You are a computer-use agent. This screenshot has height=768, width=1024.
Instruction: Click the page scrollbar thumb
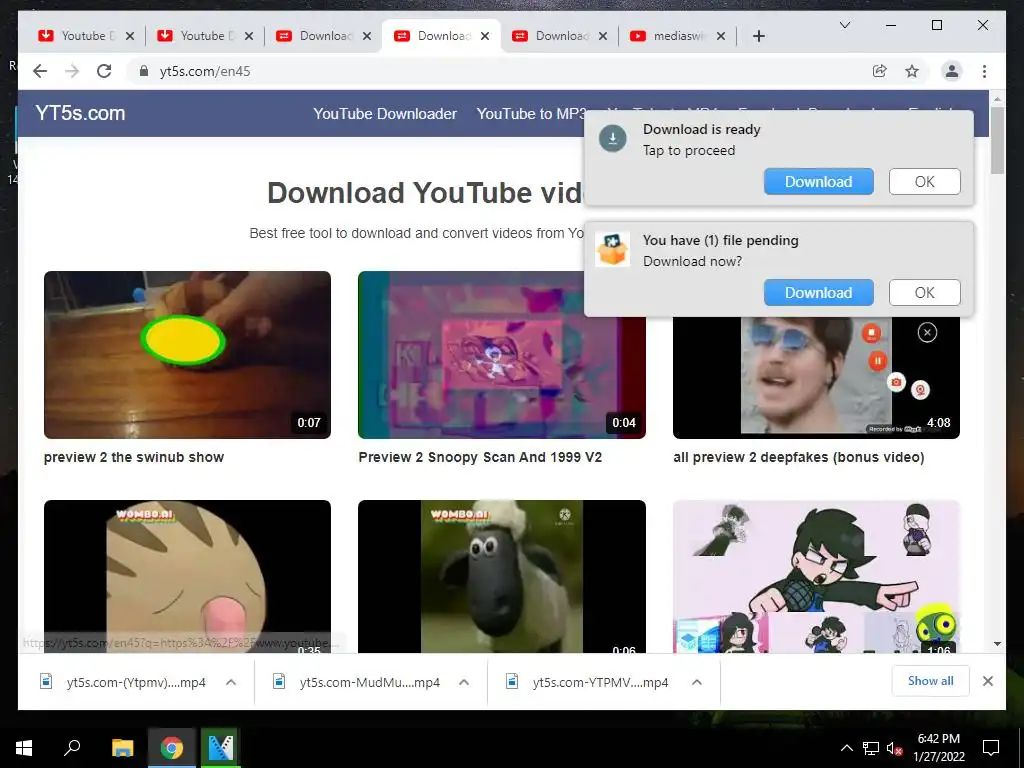click(997, 140)
